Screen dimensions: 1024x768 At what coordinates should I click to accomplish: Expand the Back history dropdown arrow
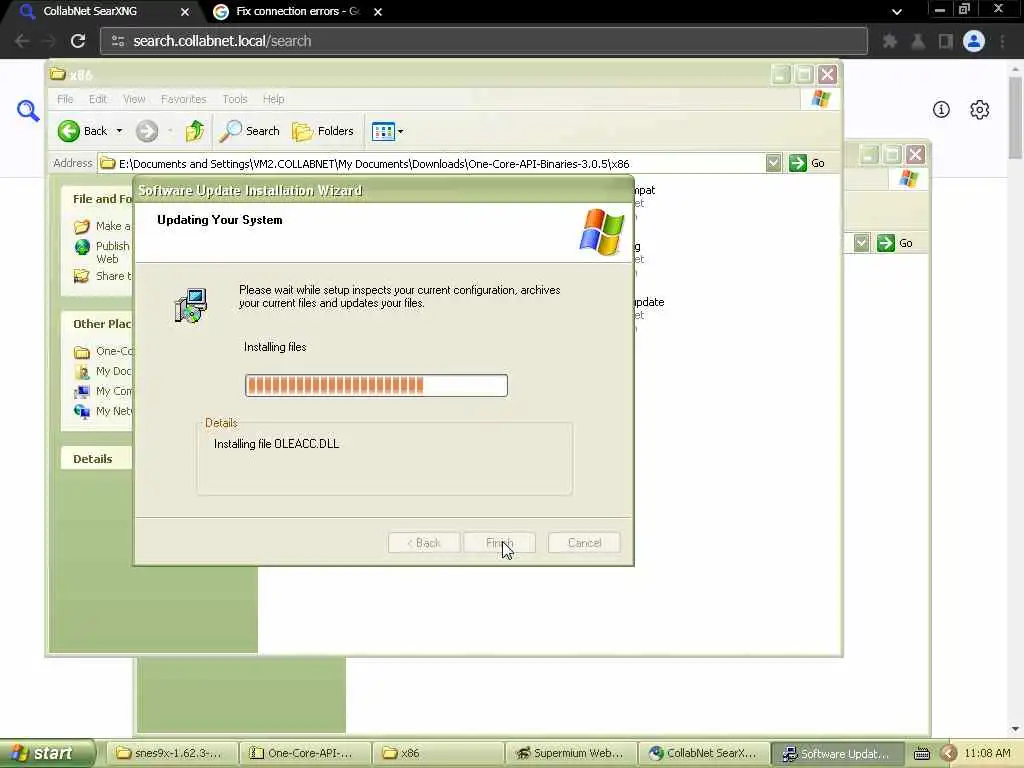[x=119, y=131]
